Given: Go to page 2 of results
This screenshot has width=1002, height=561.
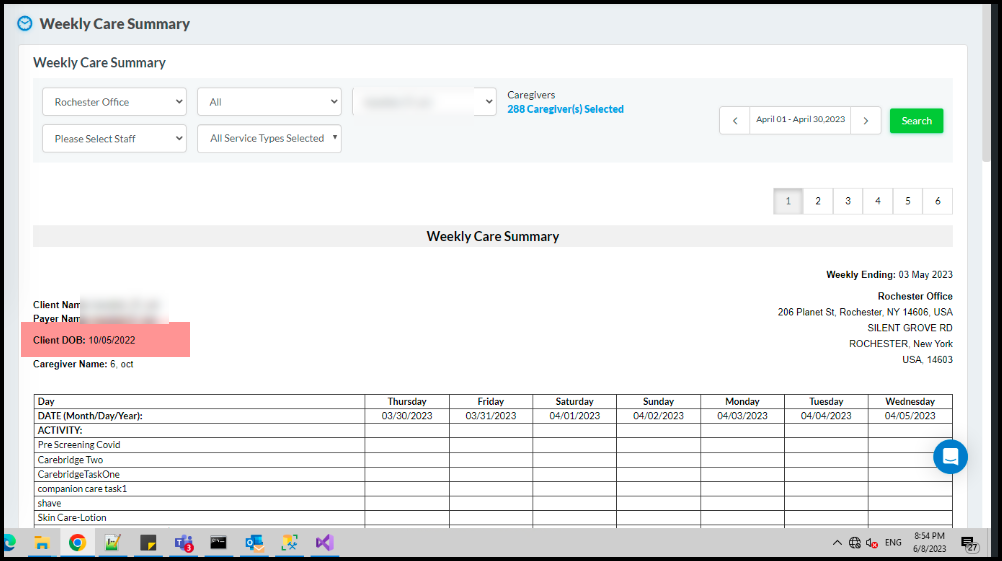Looking at the screenshot, I should [x=818, y=201].
